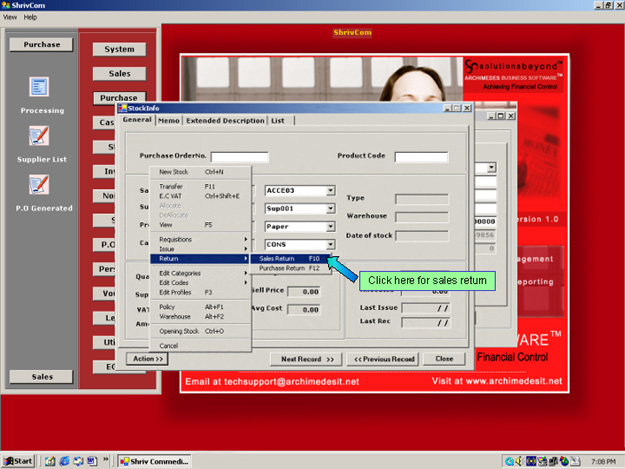
Task: Click the << Previous Record button
Action: [384, 359]
